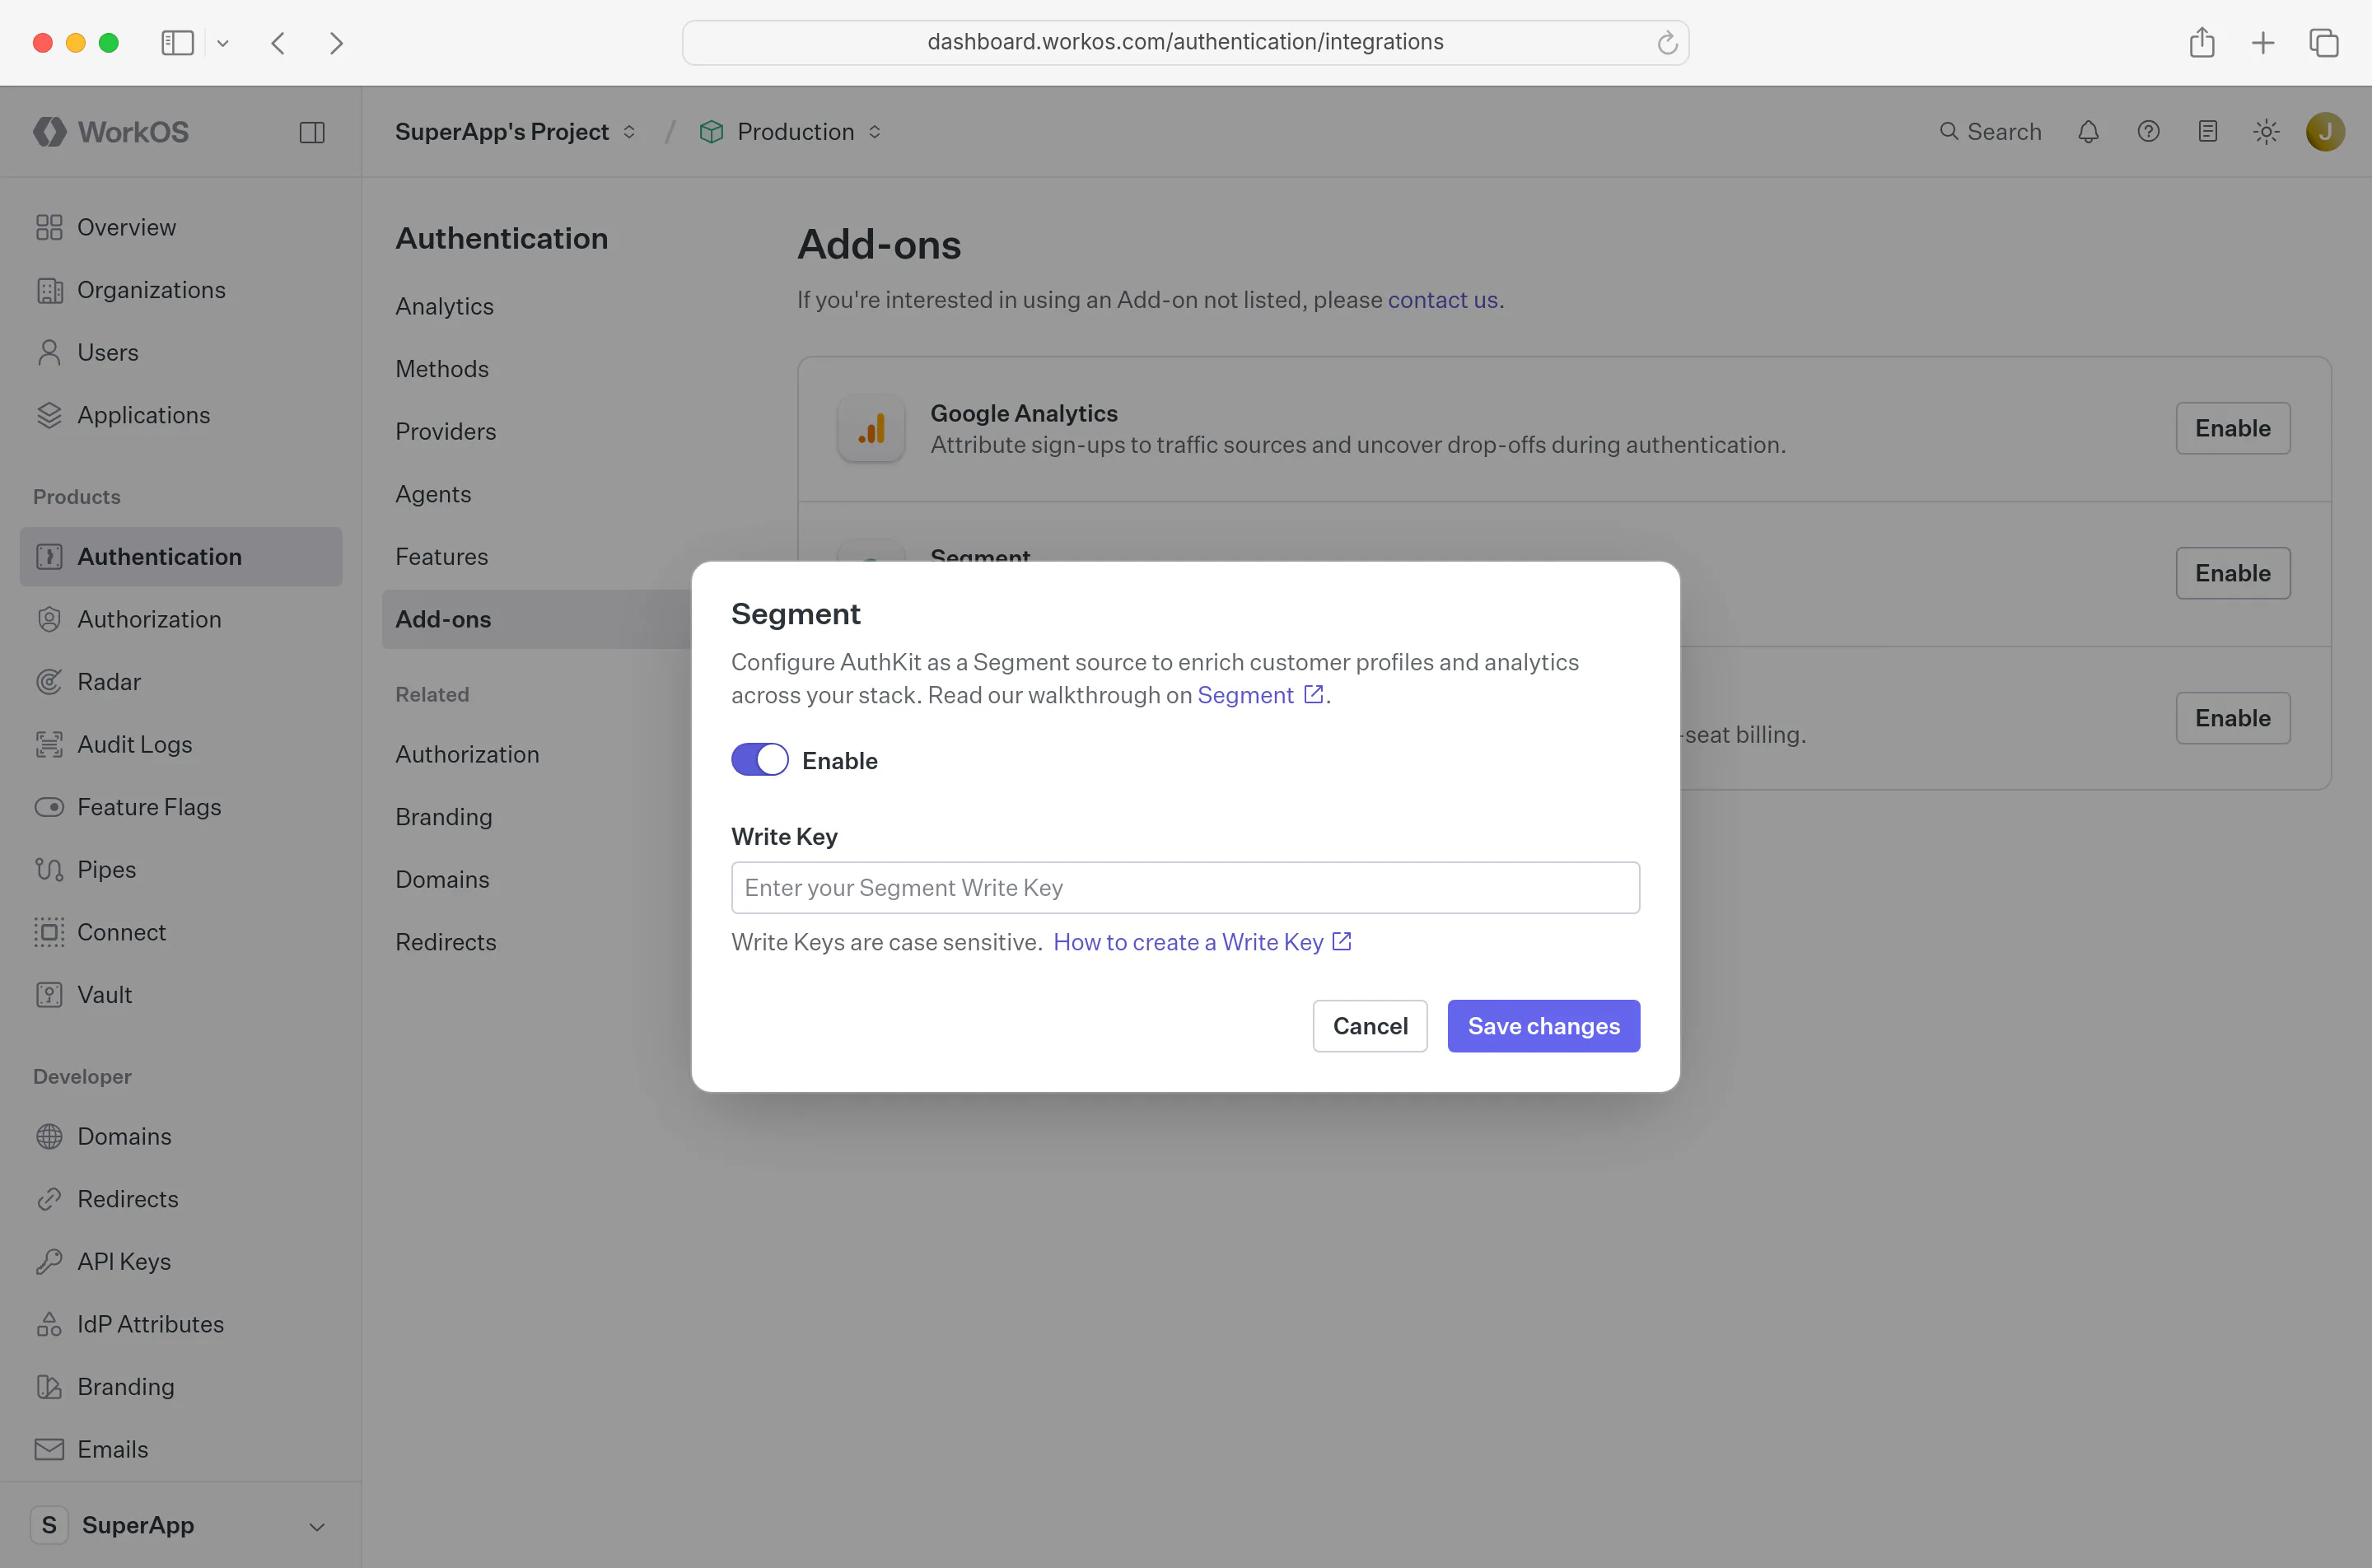Open the Connect sidebar icon
Image resolution: width=2372 pixels, height=1568 pixels.
(49, 932)
